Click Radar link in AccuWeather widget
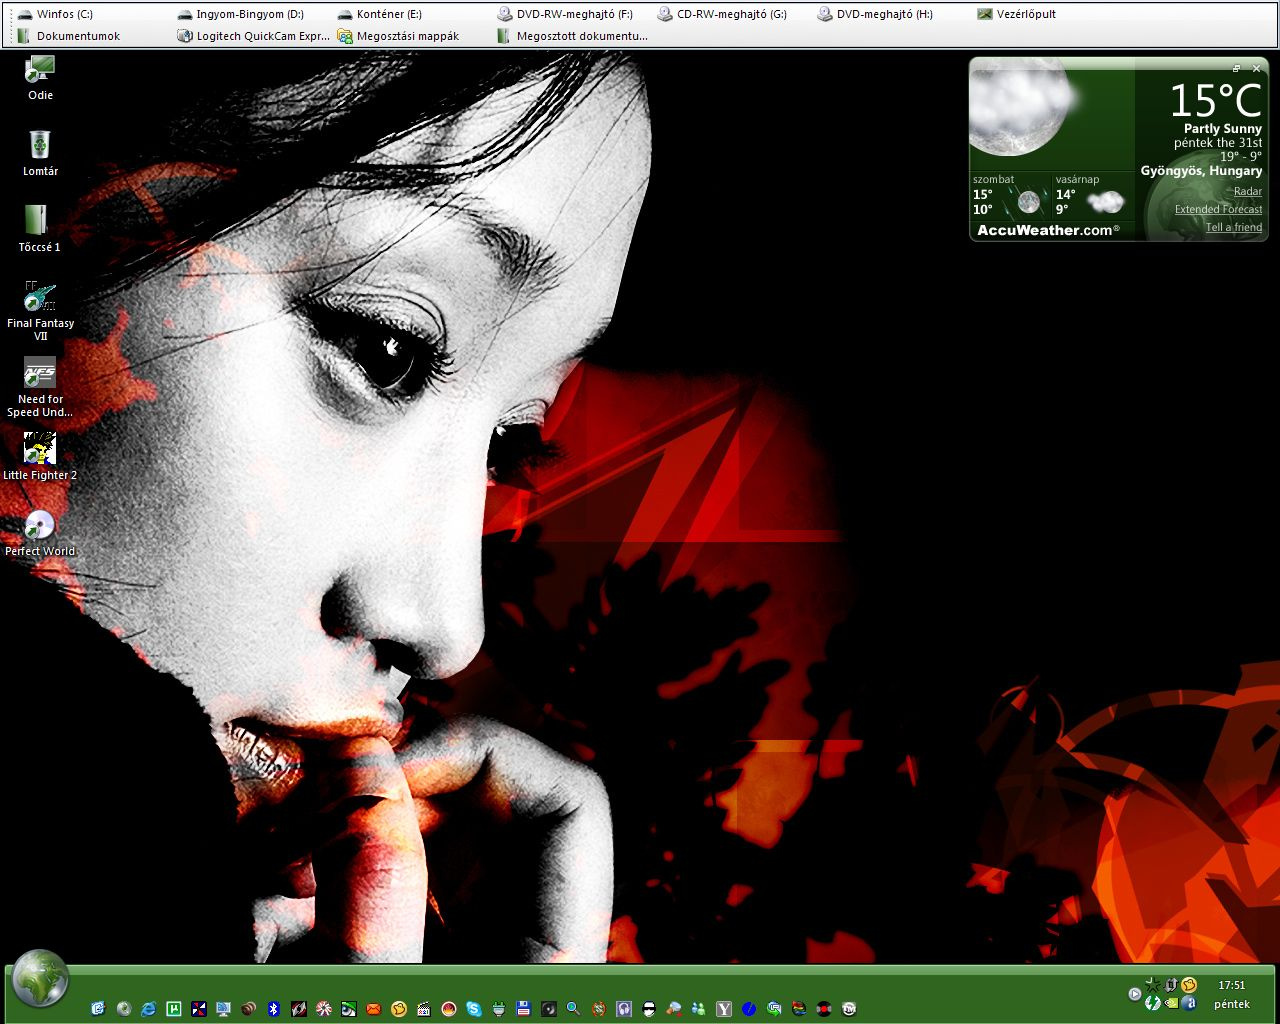This screenshot has width=1280, height=1024. 1247,191
